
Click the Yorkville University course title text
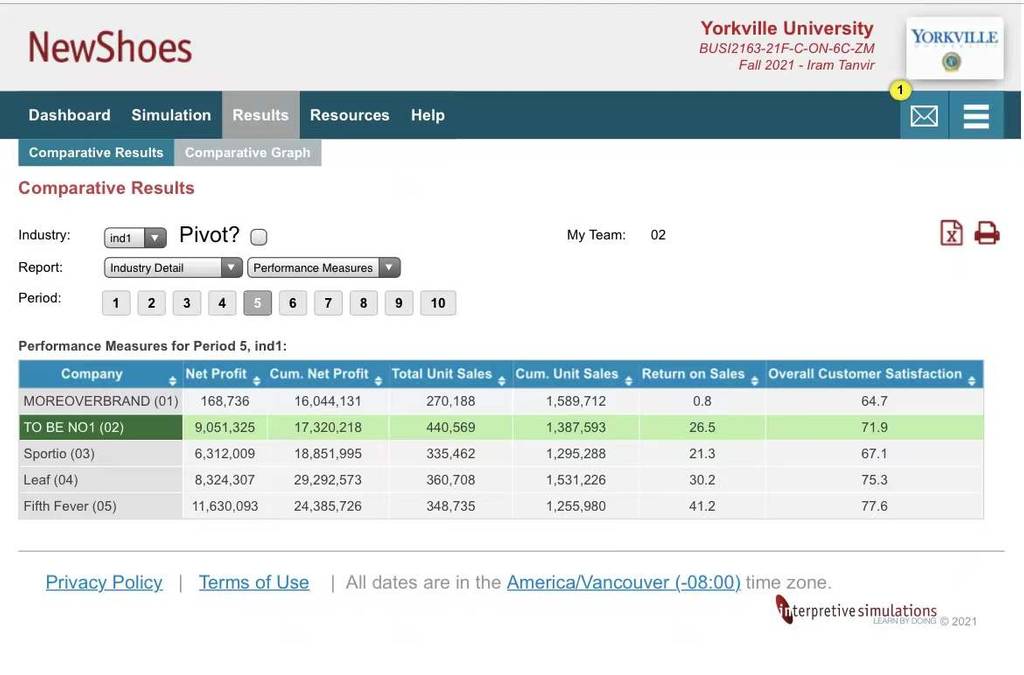787,28
